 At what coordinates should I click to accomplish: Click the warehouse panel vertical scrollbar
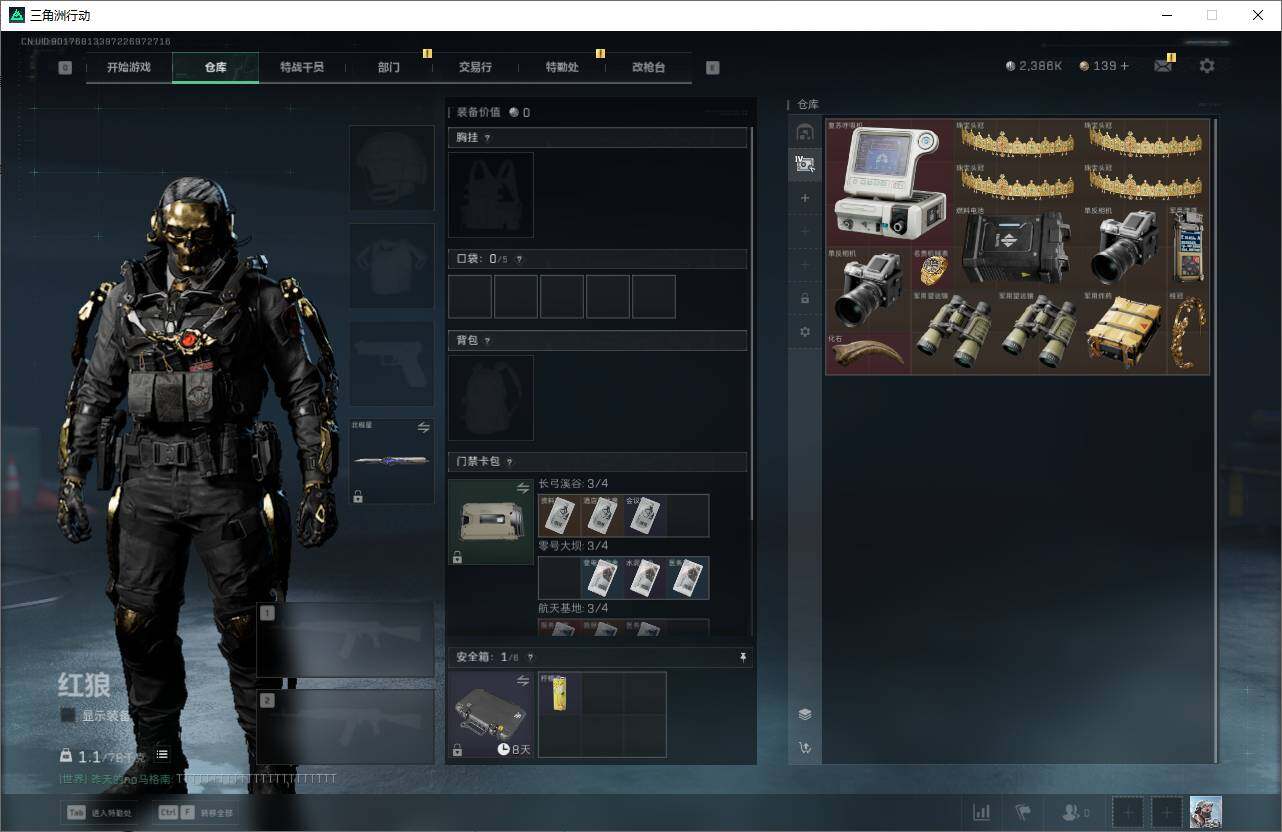coord(1215,440)
